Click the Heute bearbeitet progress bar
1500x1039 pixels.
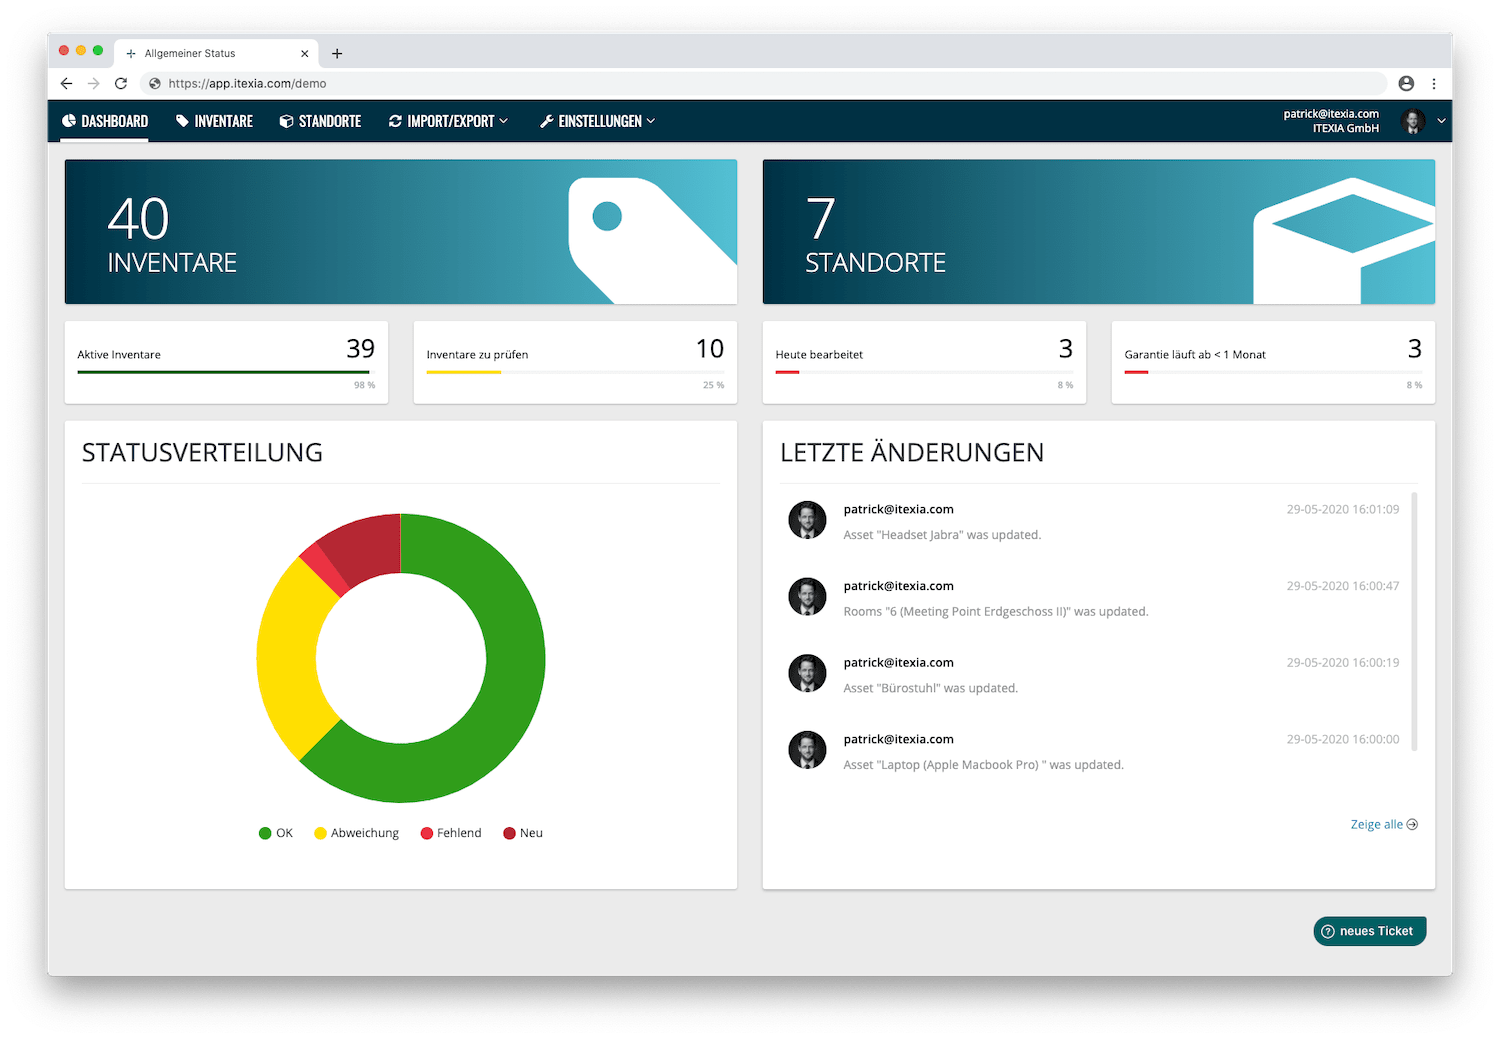click(x=924, y=372)
